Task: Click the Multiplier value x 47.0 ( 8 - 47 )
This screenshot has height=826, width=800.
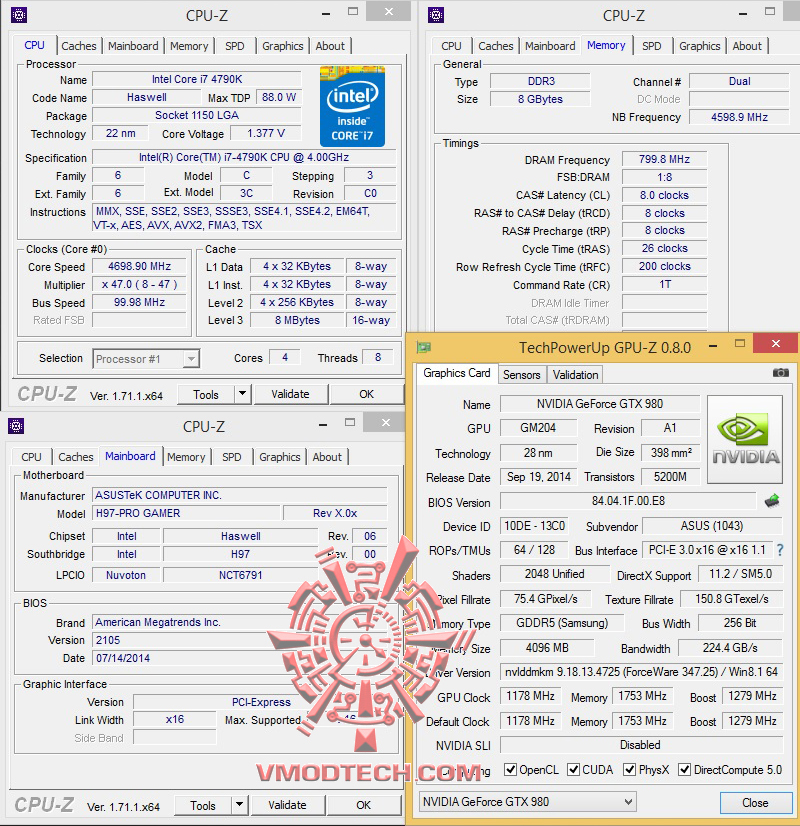Action: [x=140, y=284]
